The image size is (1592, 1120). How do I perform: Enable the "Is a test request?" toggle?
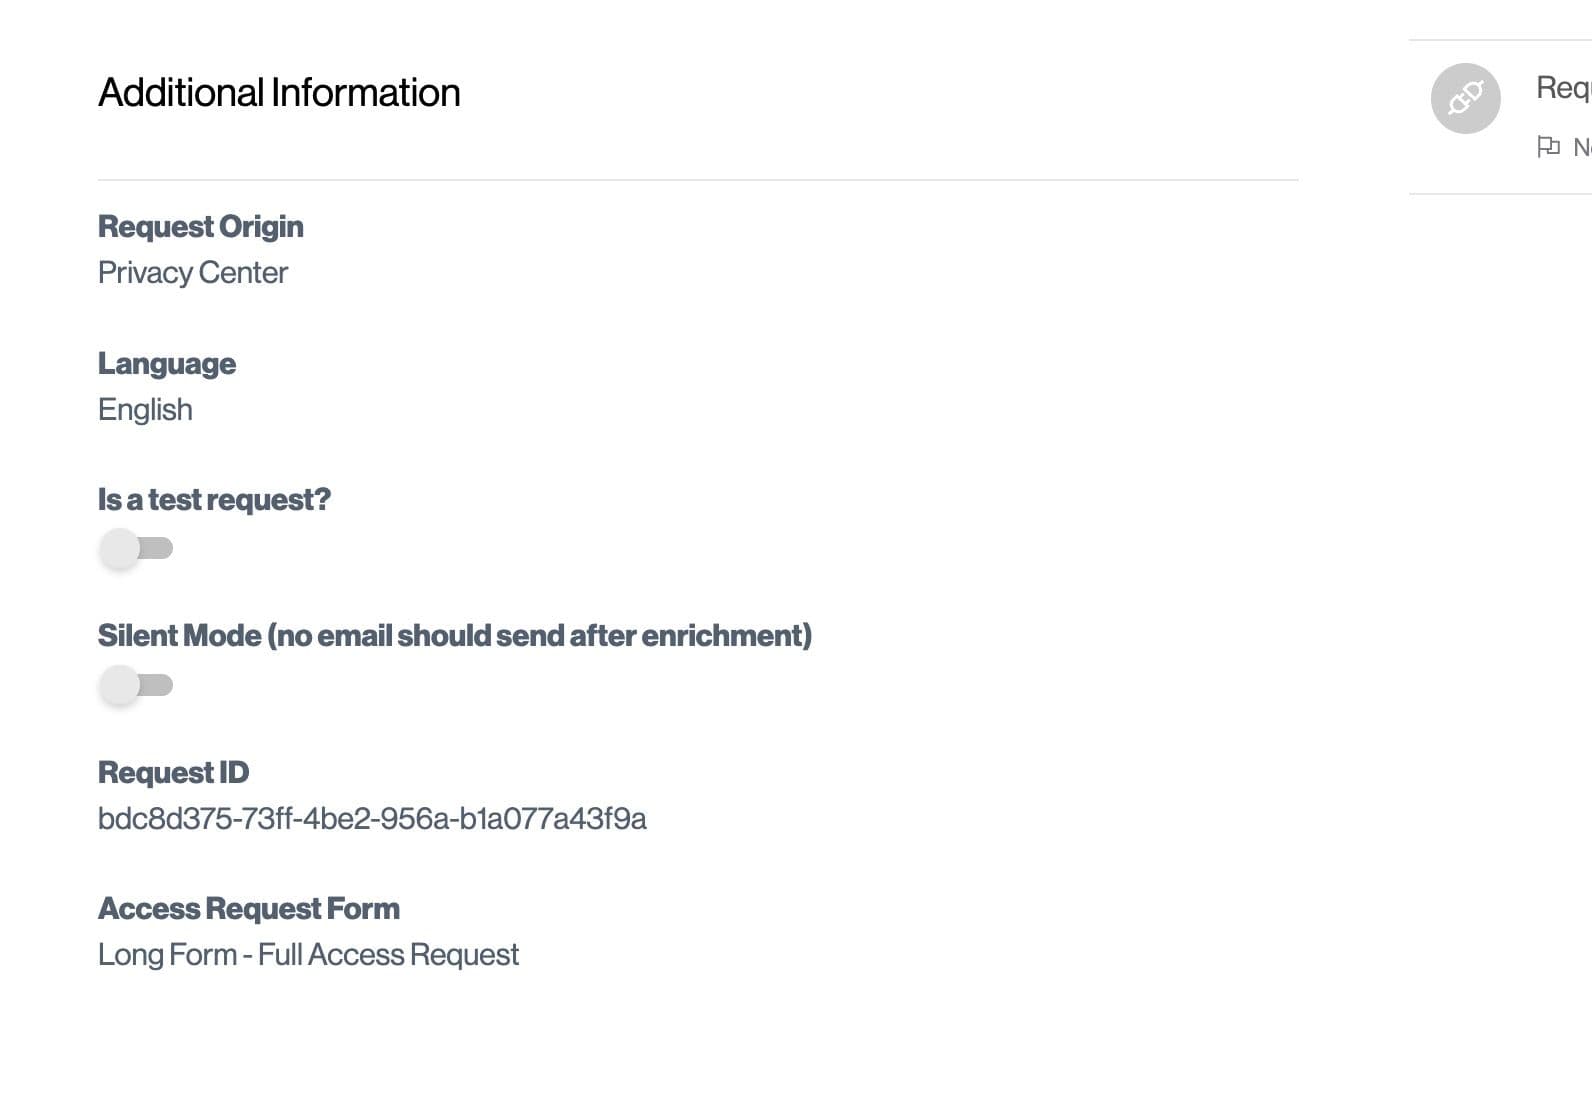point(136,549)
